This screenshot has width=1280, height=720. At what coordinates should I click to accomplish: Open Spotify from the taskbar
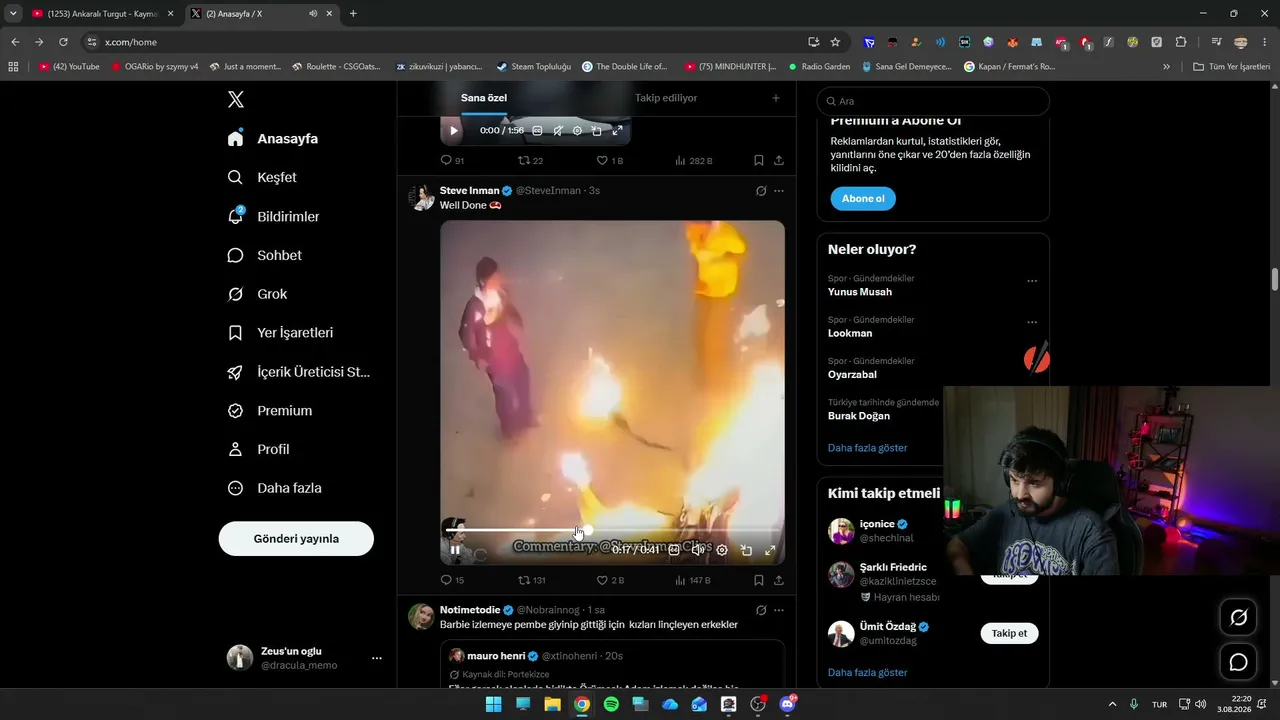coord(611,704)
